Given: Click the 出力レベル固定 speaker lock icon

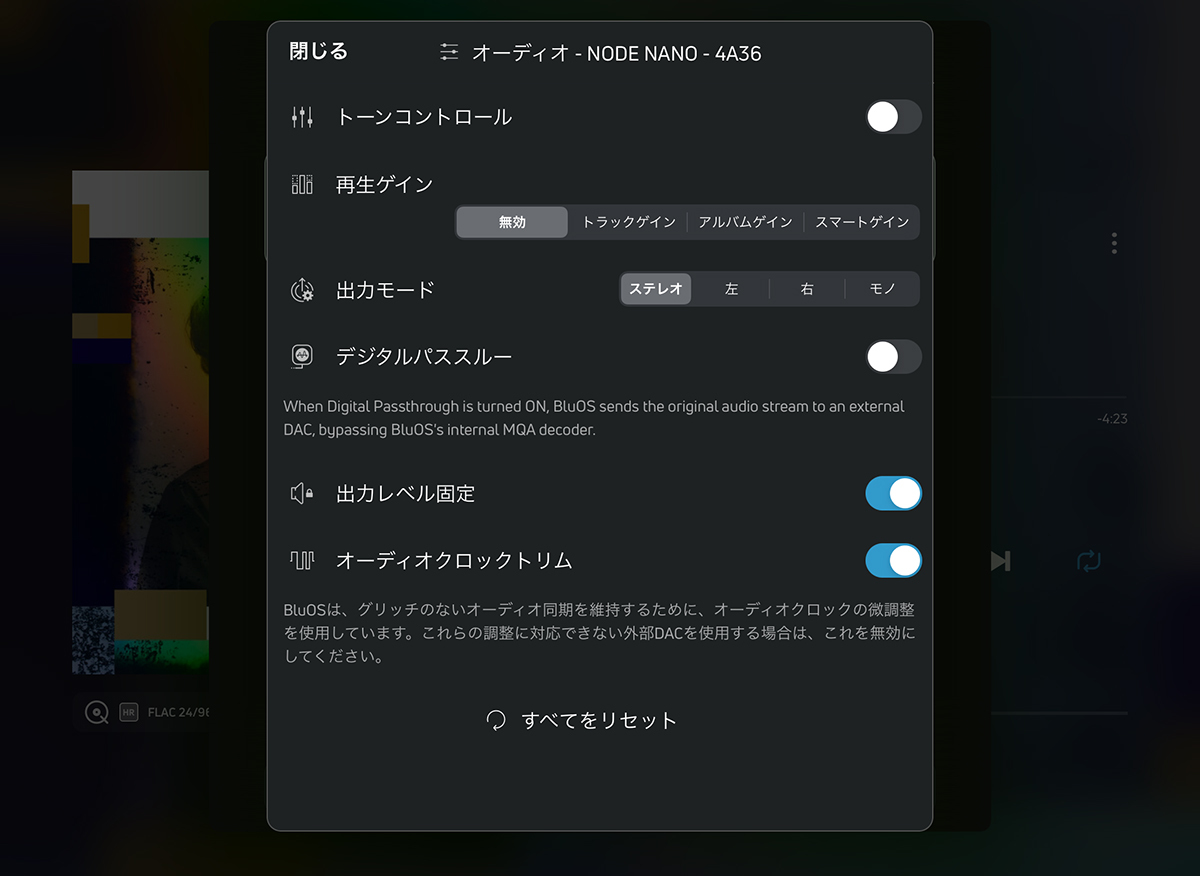Looking at the screenshot, I should [302, 493].
